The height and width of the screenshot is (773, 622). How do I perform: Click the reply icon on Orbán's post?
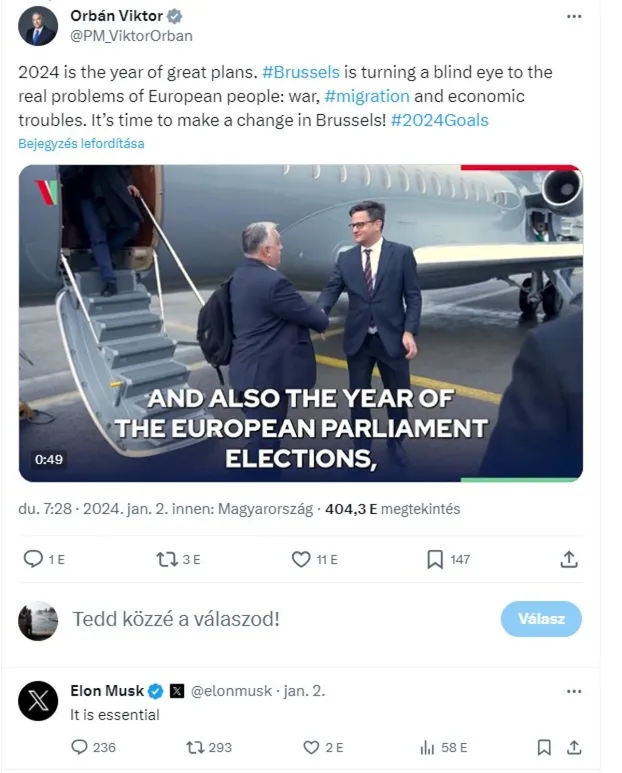coord(33,560)
